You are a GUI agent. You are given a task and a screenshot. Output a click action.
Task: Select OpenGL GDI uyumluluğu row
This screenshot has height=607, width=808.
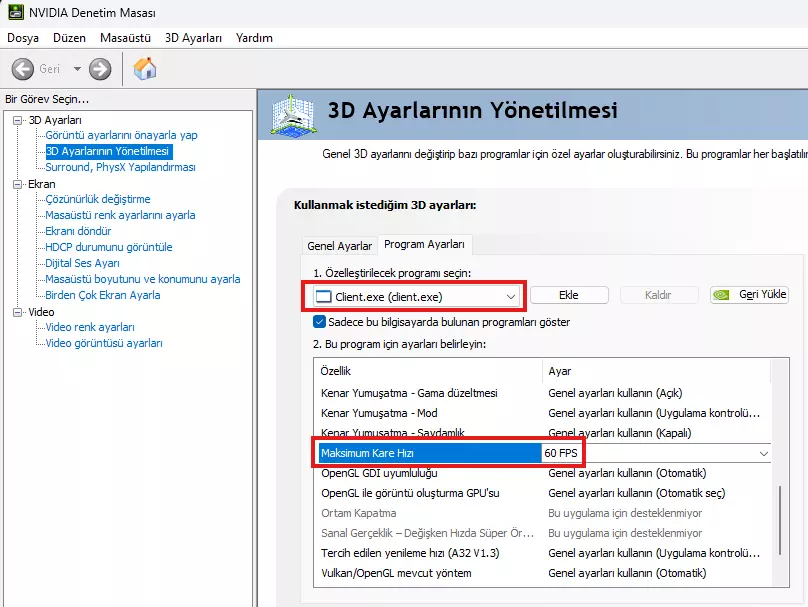544,473
